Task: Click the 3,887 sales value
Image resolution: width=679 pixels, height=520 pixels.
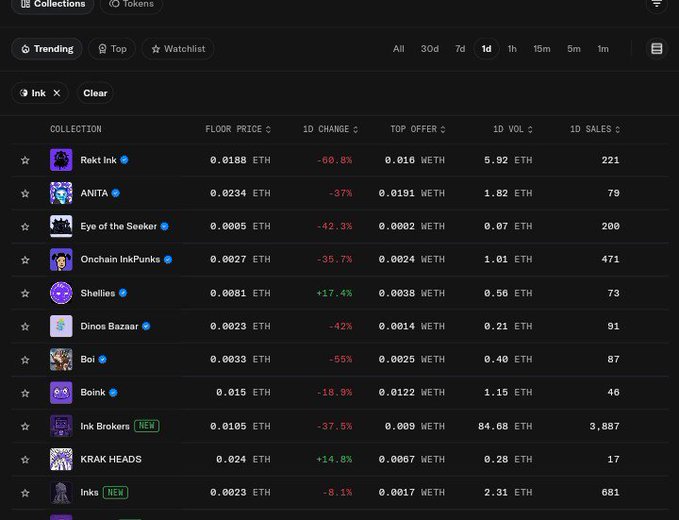Action: pyautogui.click(x=605, y=426)
